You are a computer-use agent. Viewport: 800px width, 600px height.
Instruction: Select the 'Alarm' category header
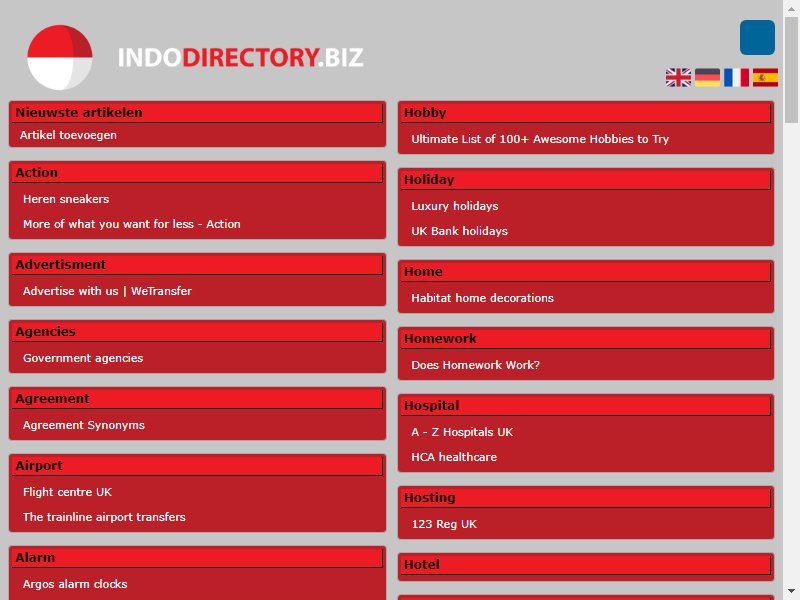pos(197,558)
